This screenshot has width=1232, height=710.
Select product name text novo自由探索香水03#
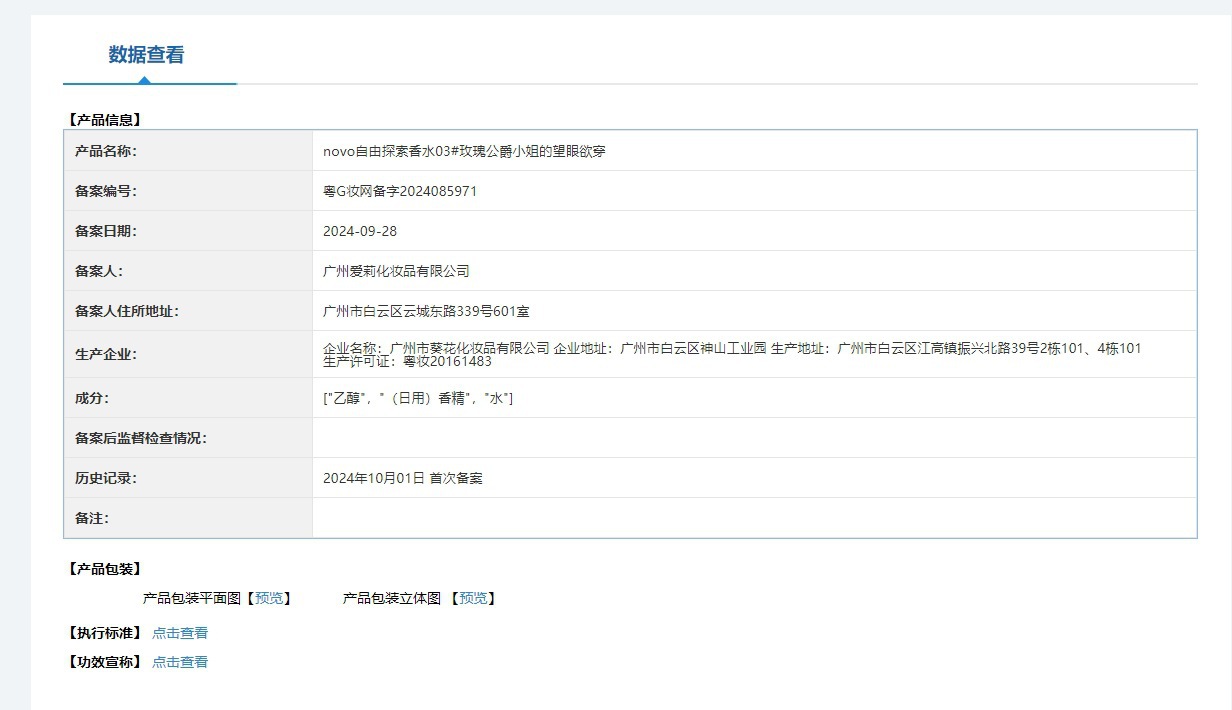click(x=391, y=151)
